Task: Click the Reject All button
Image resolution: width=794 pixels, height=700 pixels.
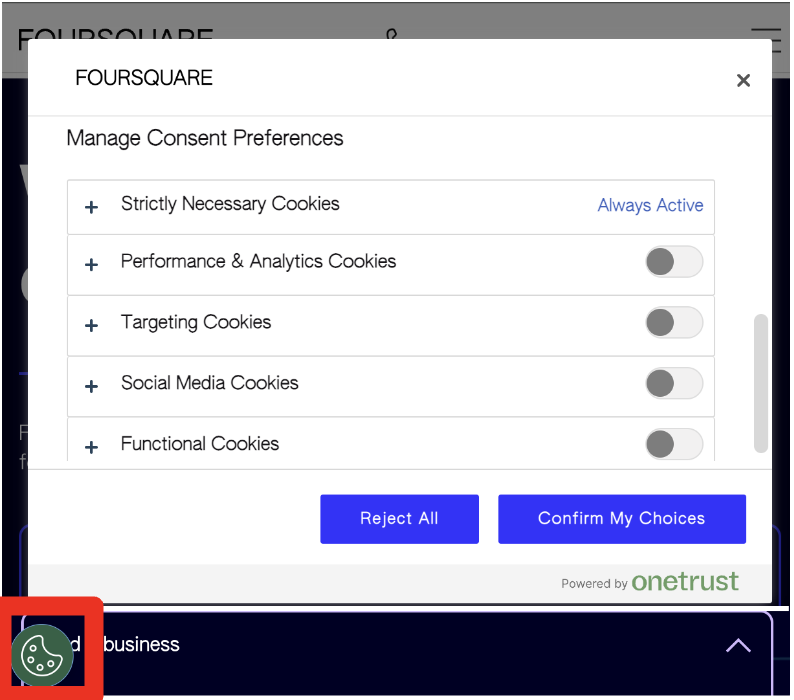Action: [x=399, y=519]
